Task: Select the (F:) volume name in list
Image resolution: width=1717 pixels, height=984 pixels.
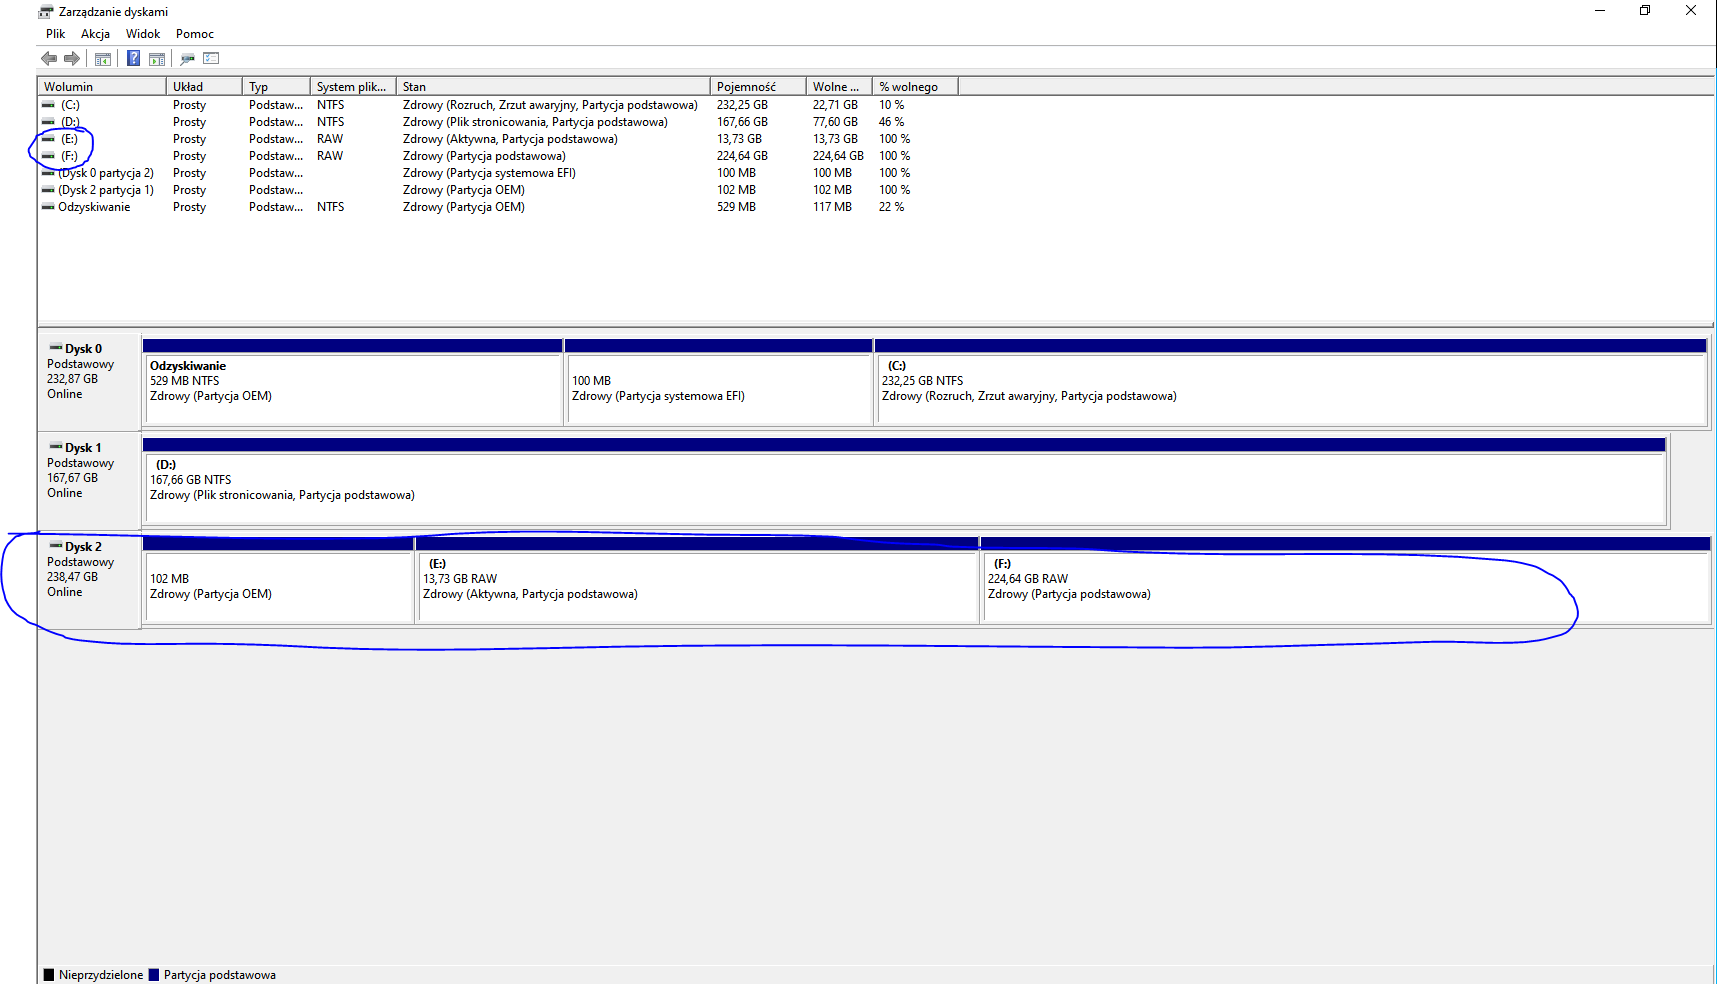Action: pos(69,156)
